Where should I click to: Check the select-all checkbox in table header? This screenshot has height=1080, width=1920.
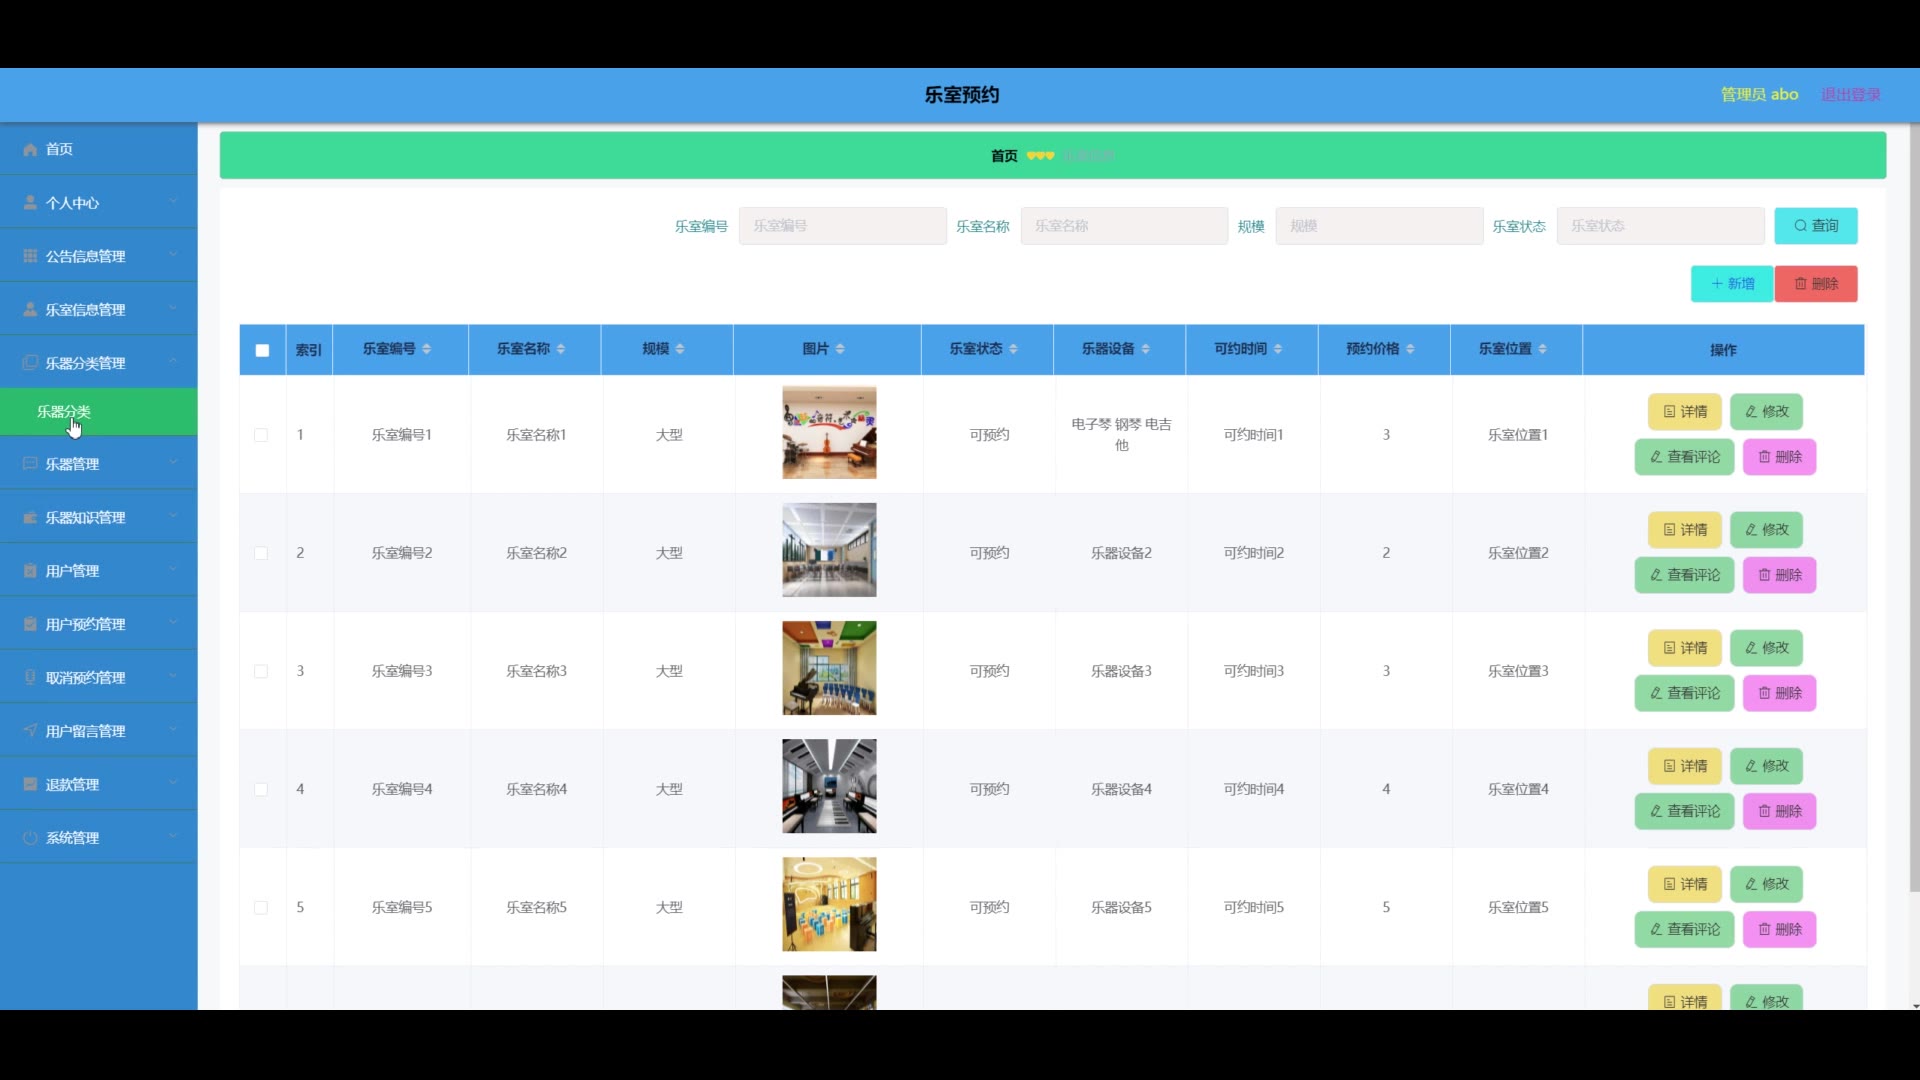pyautogui.click(x=262, y=350)
